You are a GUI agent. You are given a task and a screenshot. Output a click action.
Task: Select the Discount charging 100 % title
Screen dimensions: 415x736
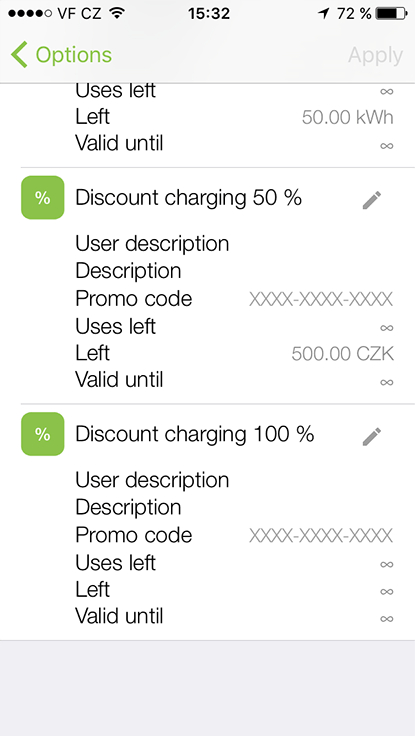pyautogui.click(x=194, y=435)
